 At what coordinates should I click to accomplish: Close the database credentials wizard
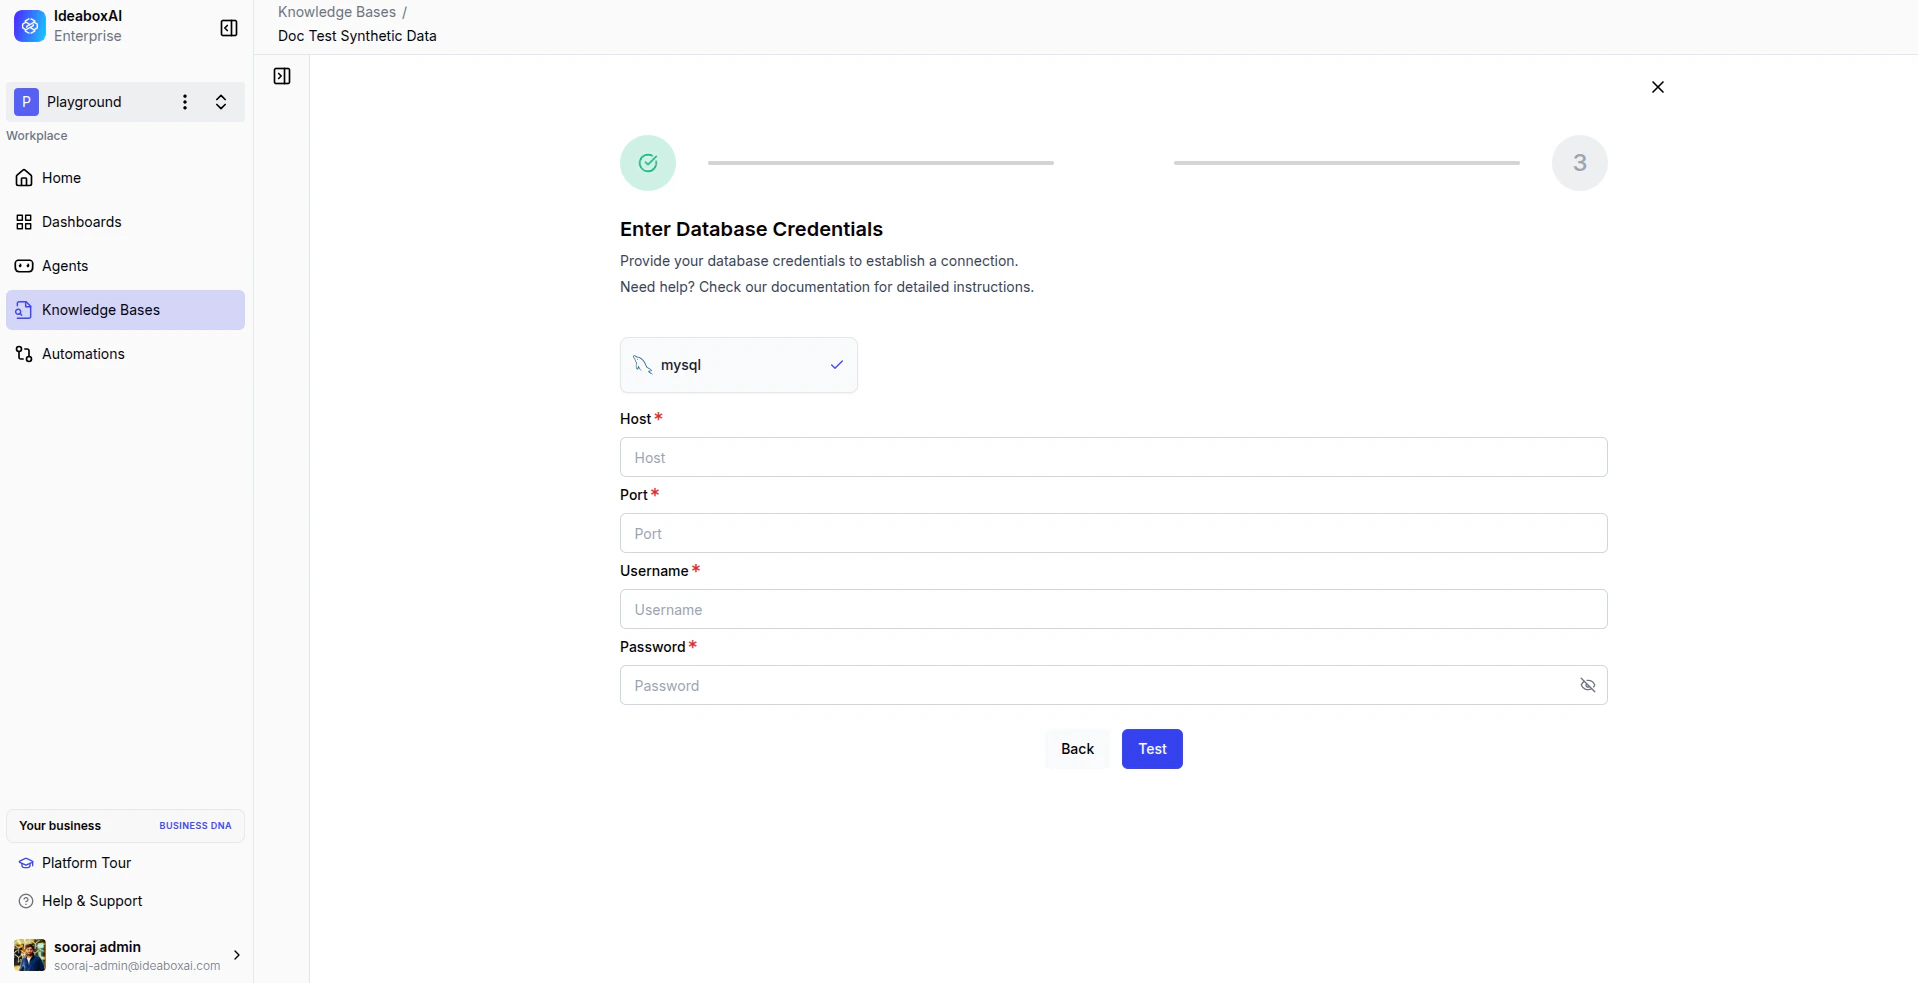(x=1658, y=87)
